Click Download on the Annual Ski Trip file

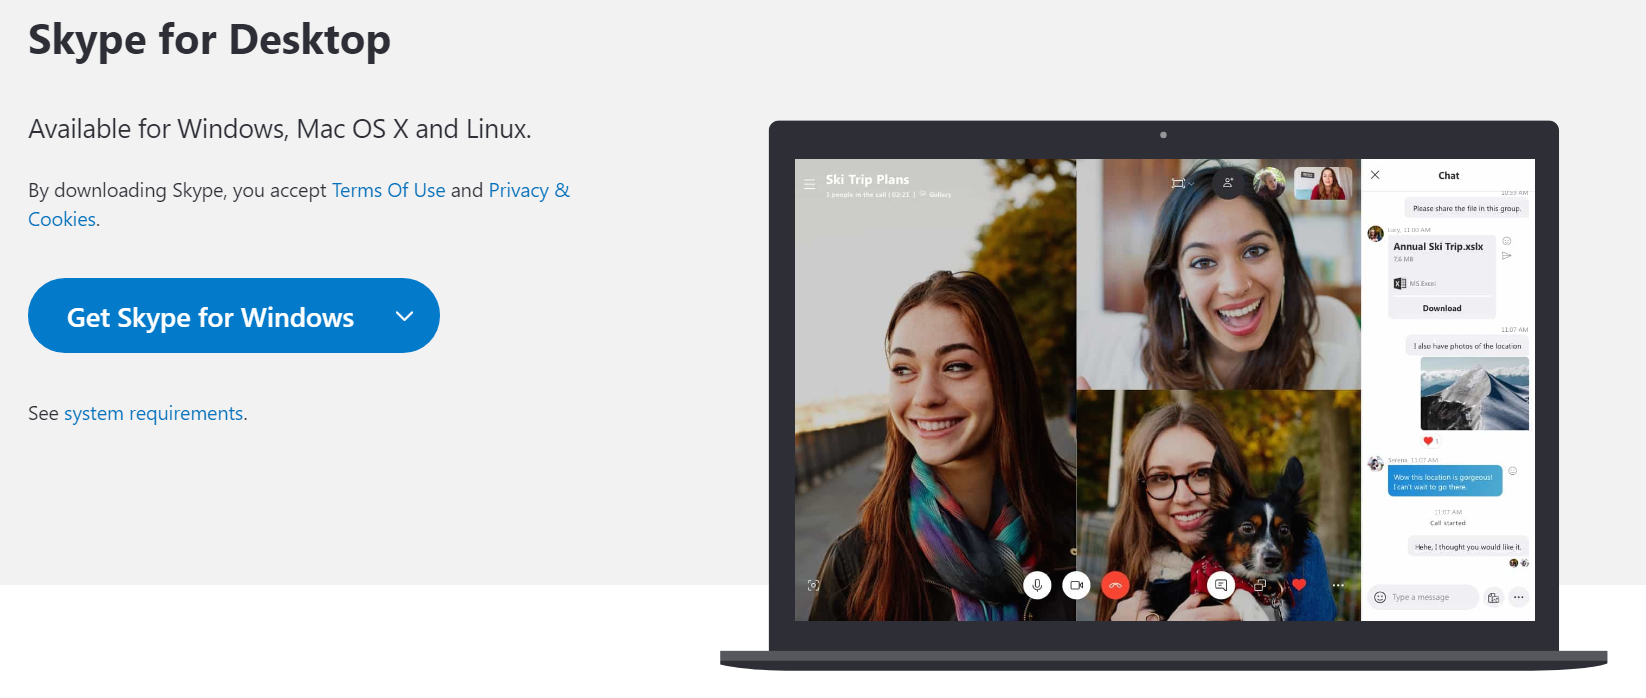point(1442,308)
